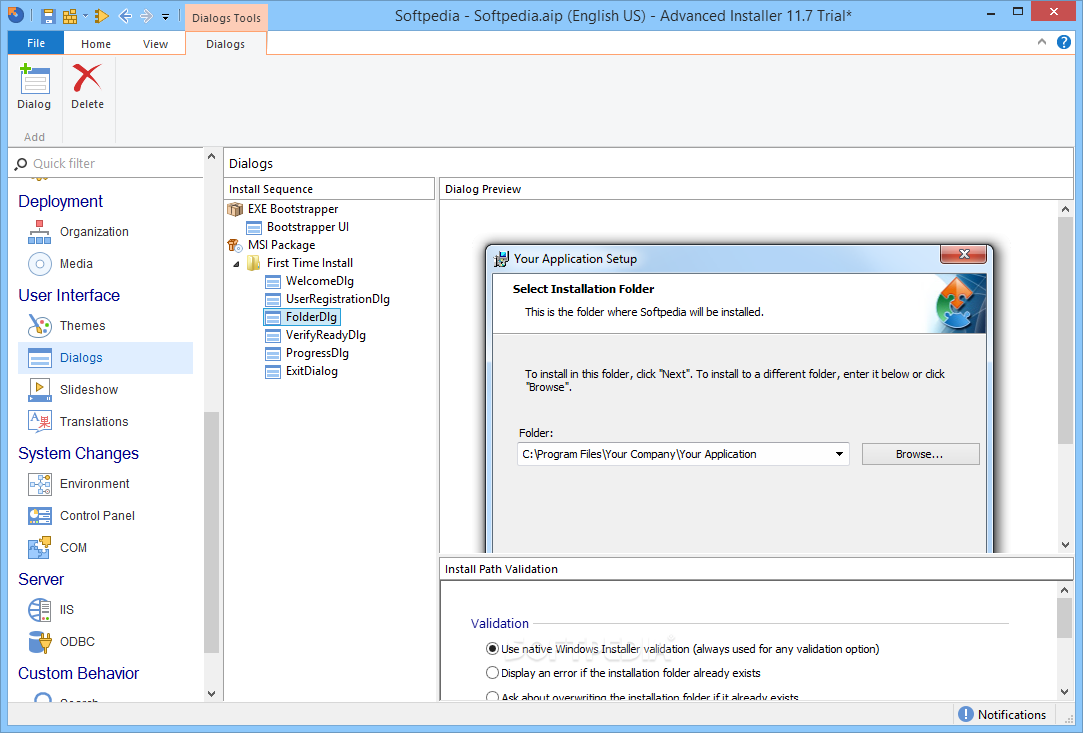The height and width of the screenshot is (733, 1083).
Task: Open the Media page icon
Action: click(39, 264)
